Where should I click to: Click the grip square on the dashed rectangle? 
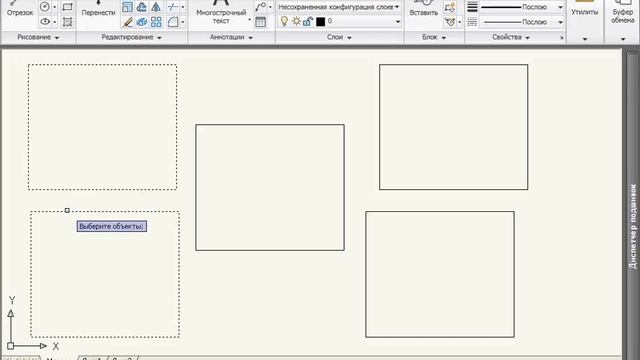point(67,211)
